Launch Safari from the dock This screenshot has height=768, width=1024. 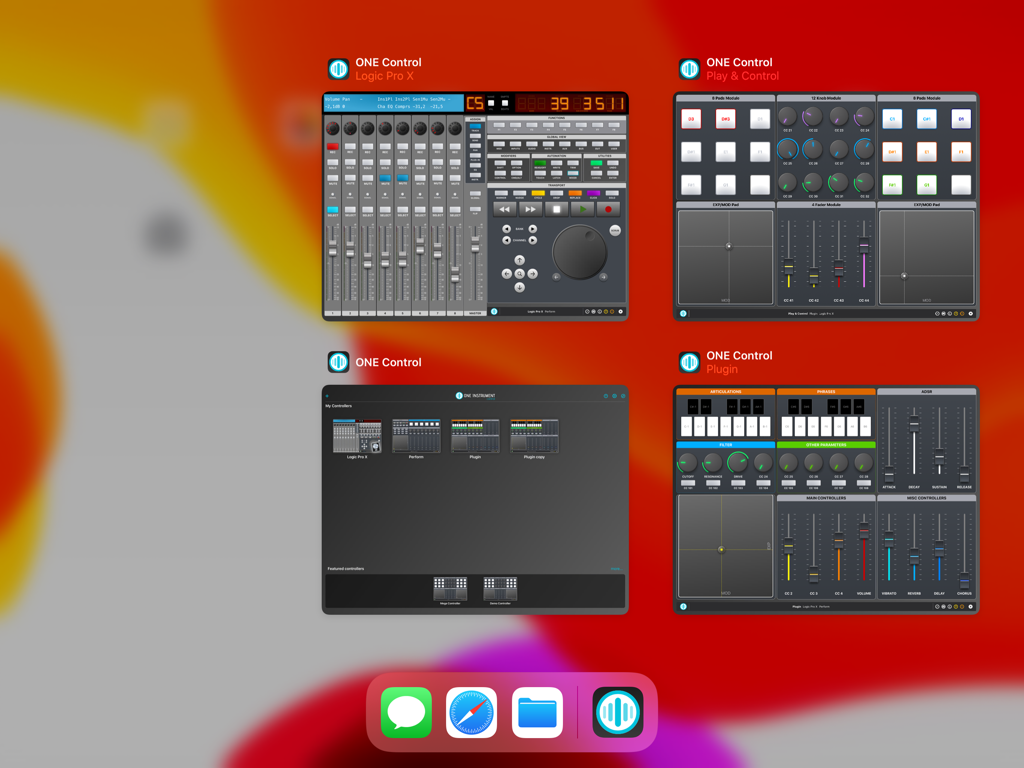coord(471,712)
